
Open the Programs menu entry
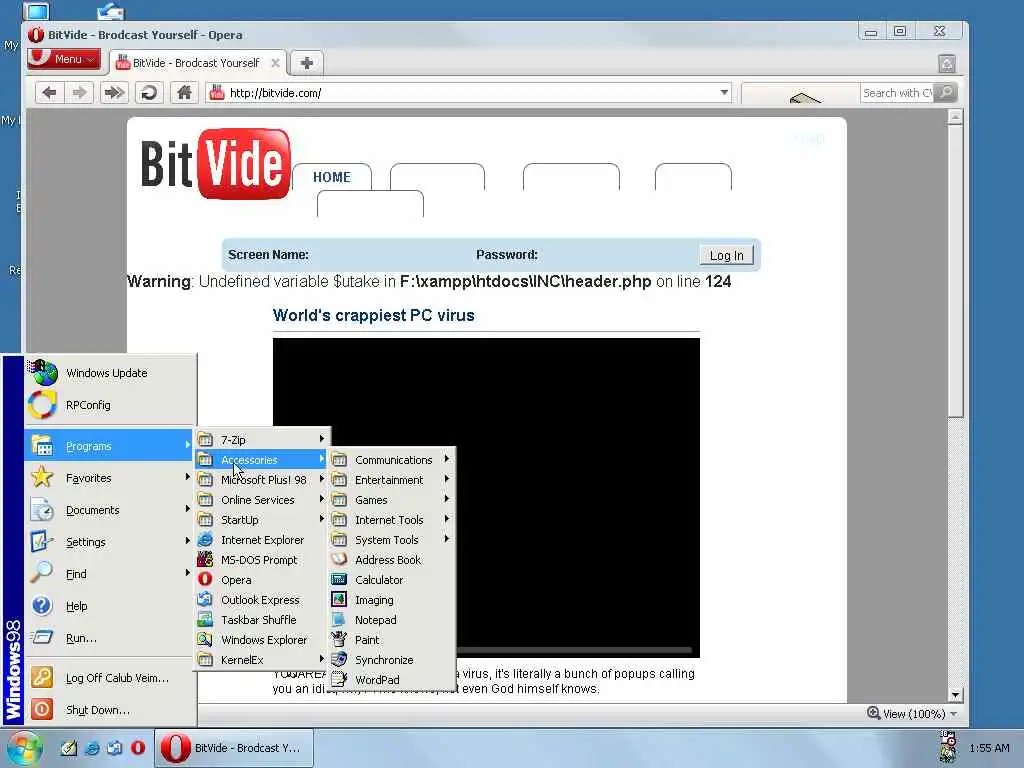point(110,446)
